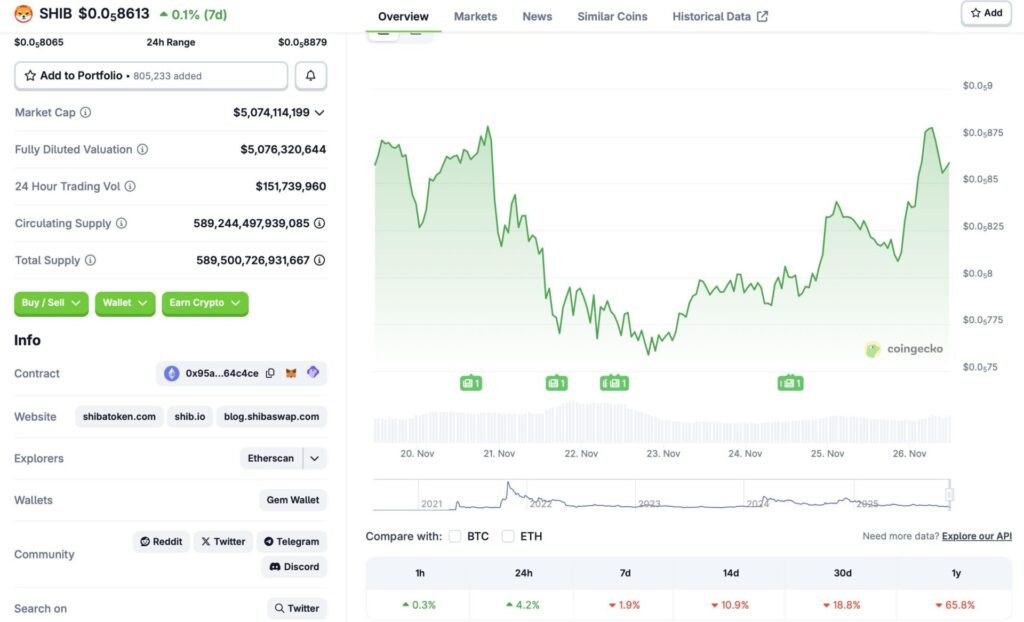The image size is (1024, 622).
Task: Enable the BTC comparison checkbox
Action: 455,536
